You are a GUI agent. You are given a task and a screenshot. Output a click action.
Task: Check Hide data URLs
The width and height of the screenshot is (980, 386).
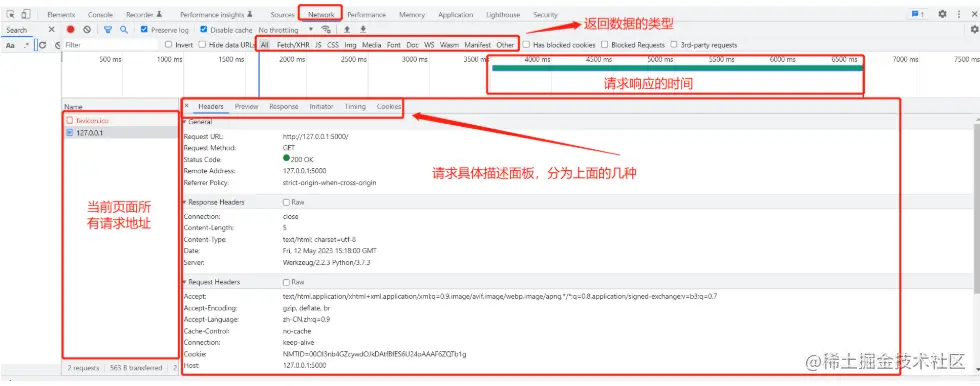point(202,45)
